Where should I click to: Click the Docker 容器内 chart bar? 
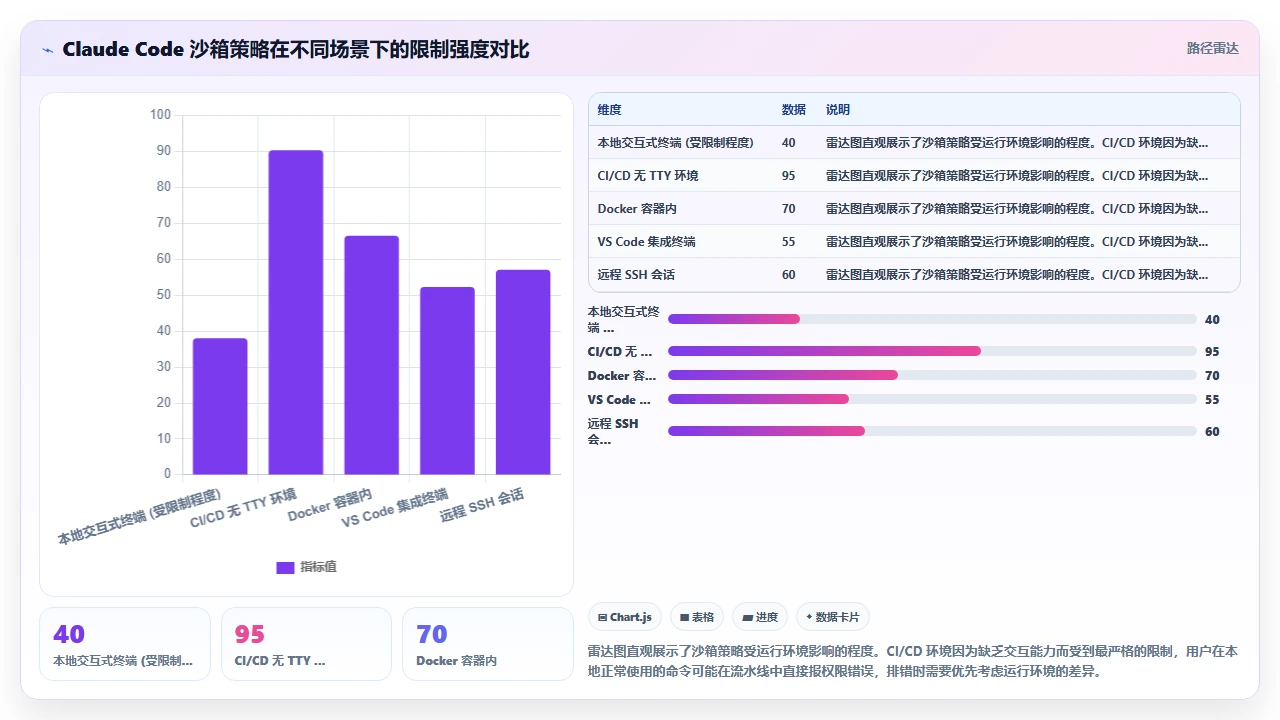point(372,355)
